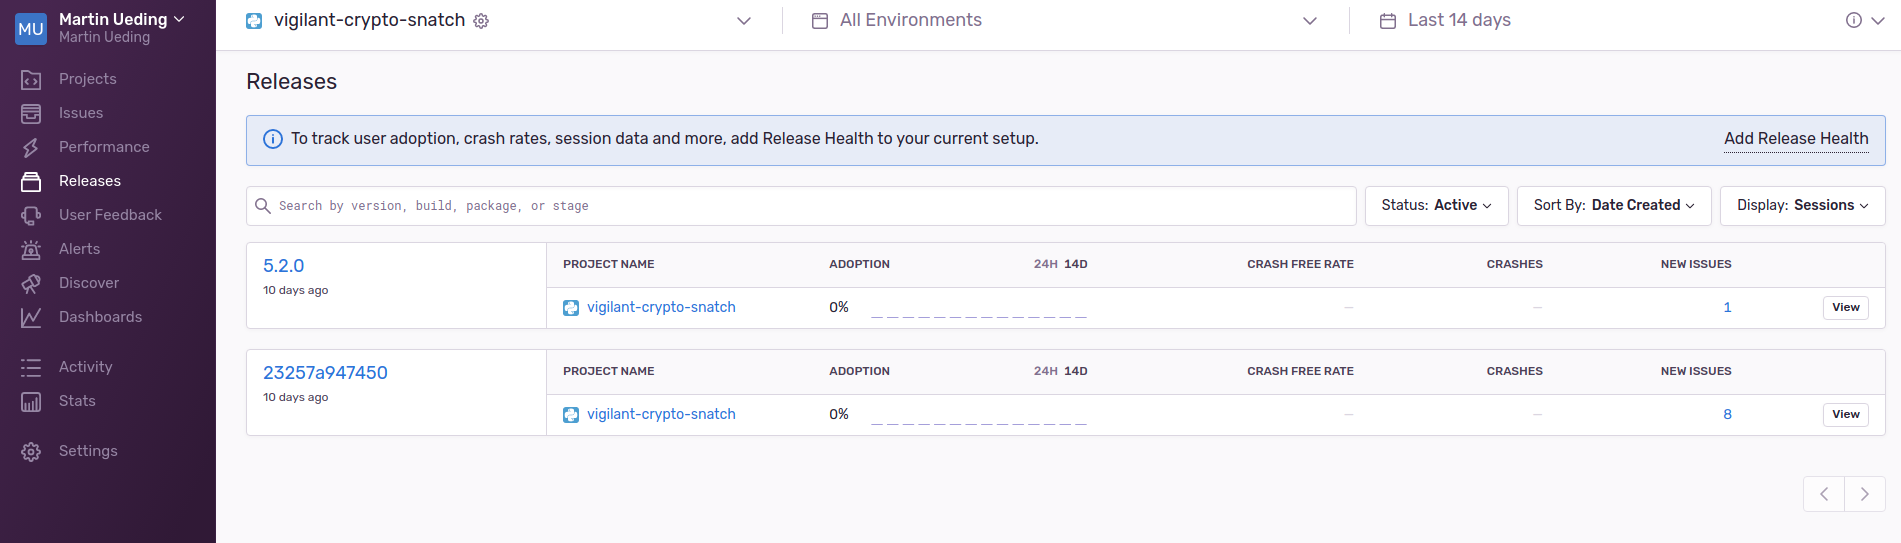Image resolution: width=1901 pixels, height=543 pixels.
Task: Open the Stats bar chart icon
Action: click(x=31, y=401)
